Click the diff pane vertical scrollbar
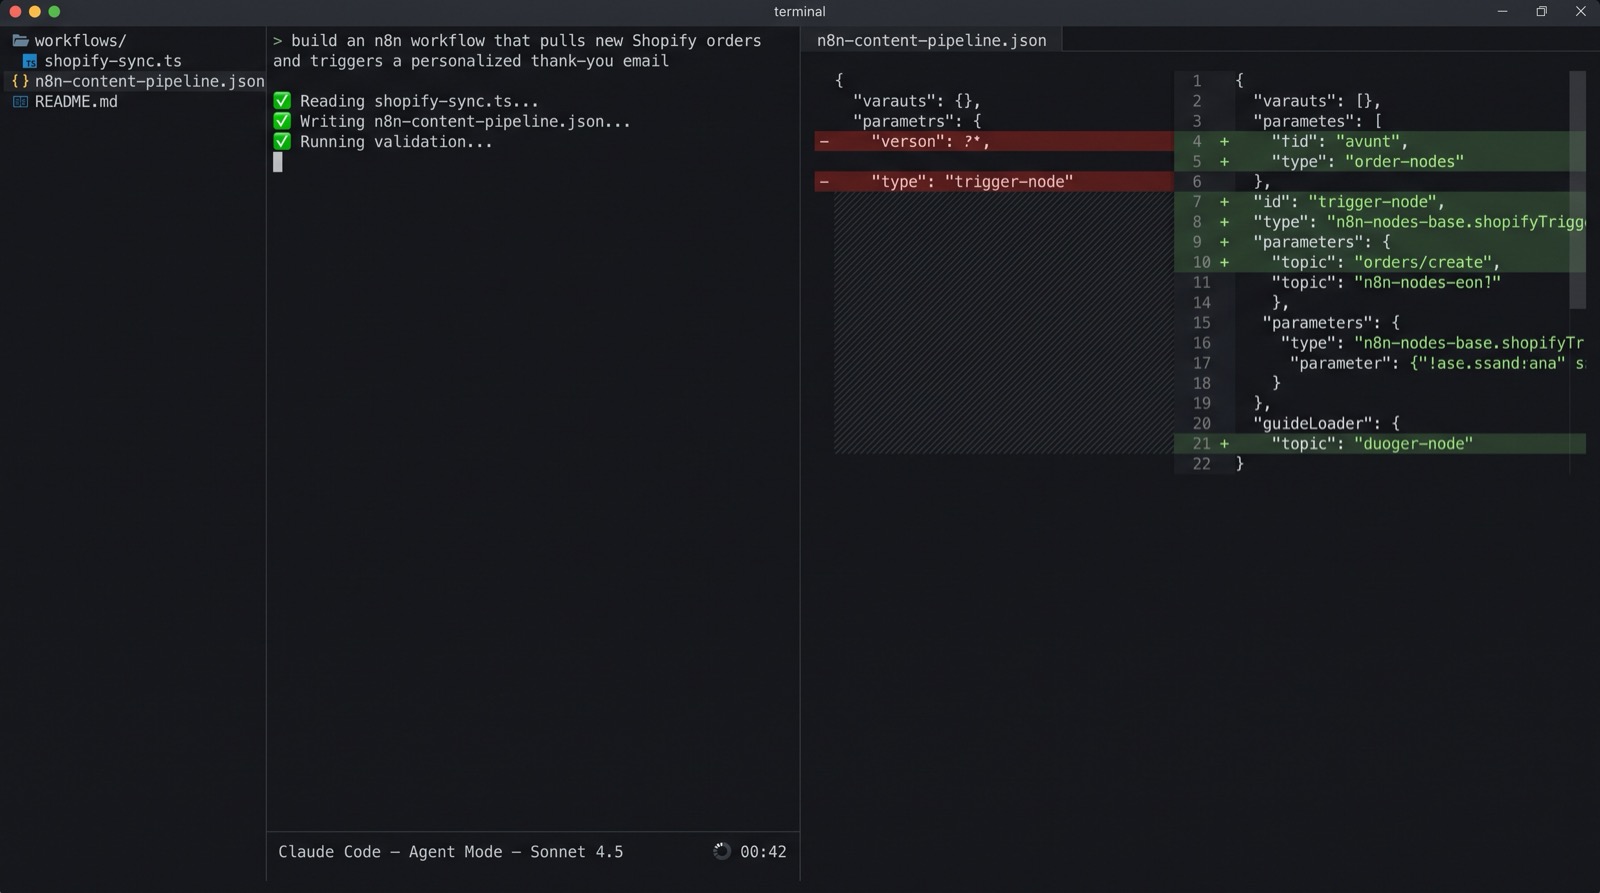This screenshot has height=893, width=1600. 1577,190
